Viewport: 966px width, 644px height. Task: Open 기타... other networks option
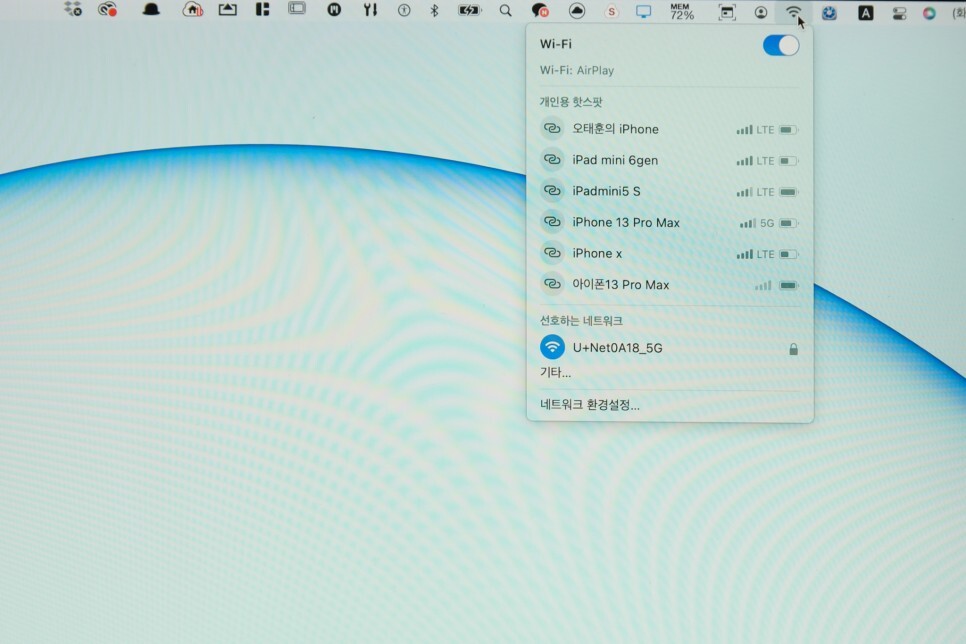(555, 372)
